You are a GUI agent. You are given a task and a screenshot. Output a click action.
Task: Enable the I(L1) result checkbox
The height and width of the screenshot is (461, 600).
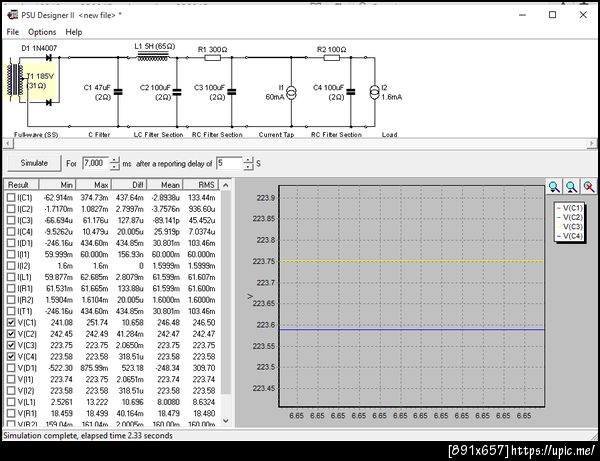click(x=11, y=277)
